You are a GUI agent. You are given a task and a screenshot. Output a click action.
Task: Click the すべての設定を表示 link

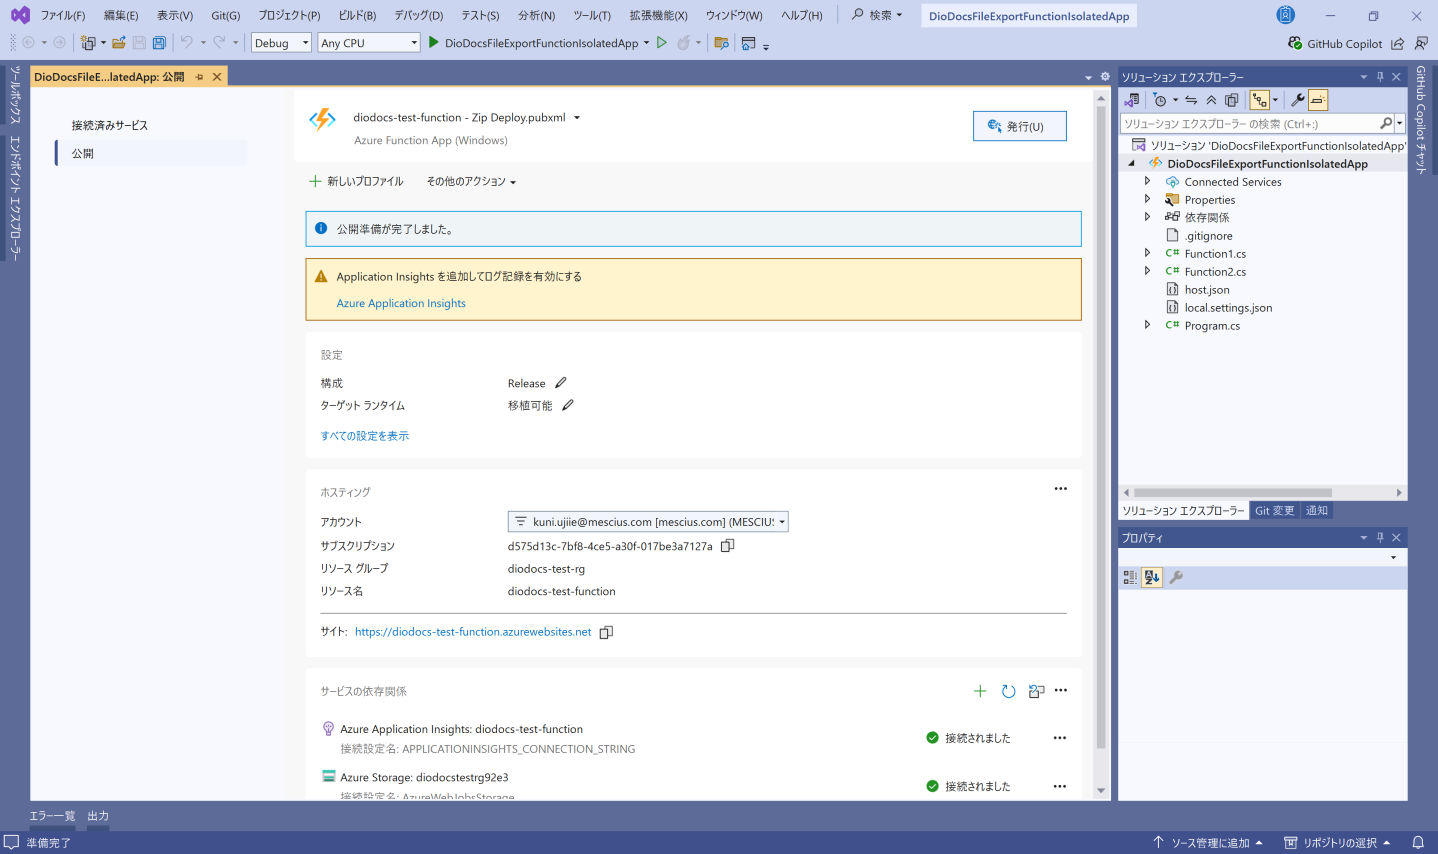pos(365,436)
